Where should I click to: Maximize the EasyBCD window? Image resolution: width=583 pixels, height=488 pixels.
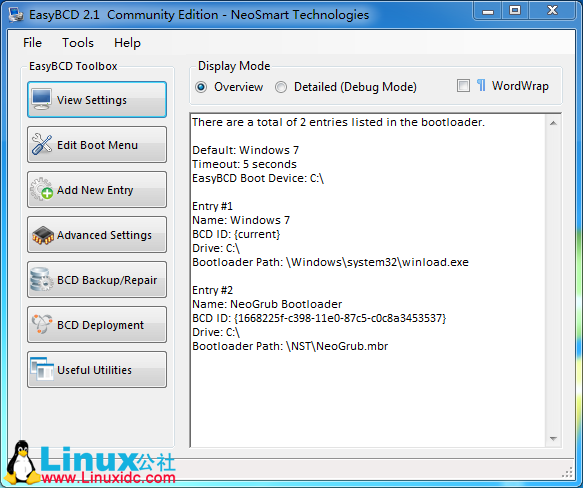(515, 10)
